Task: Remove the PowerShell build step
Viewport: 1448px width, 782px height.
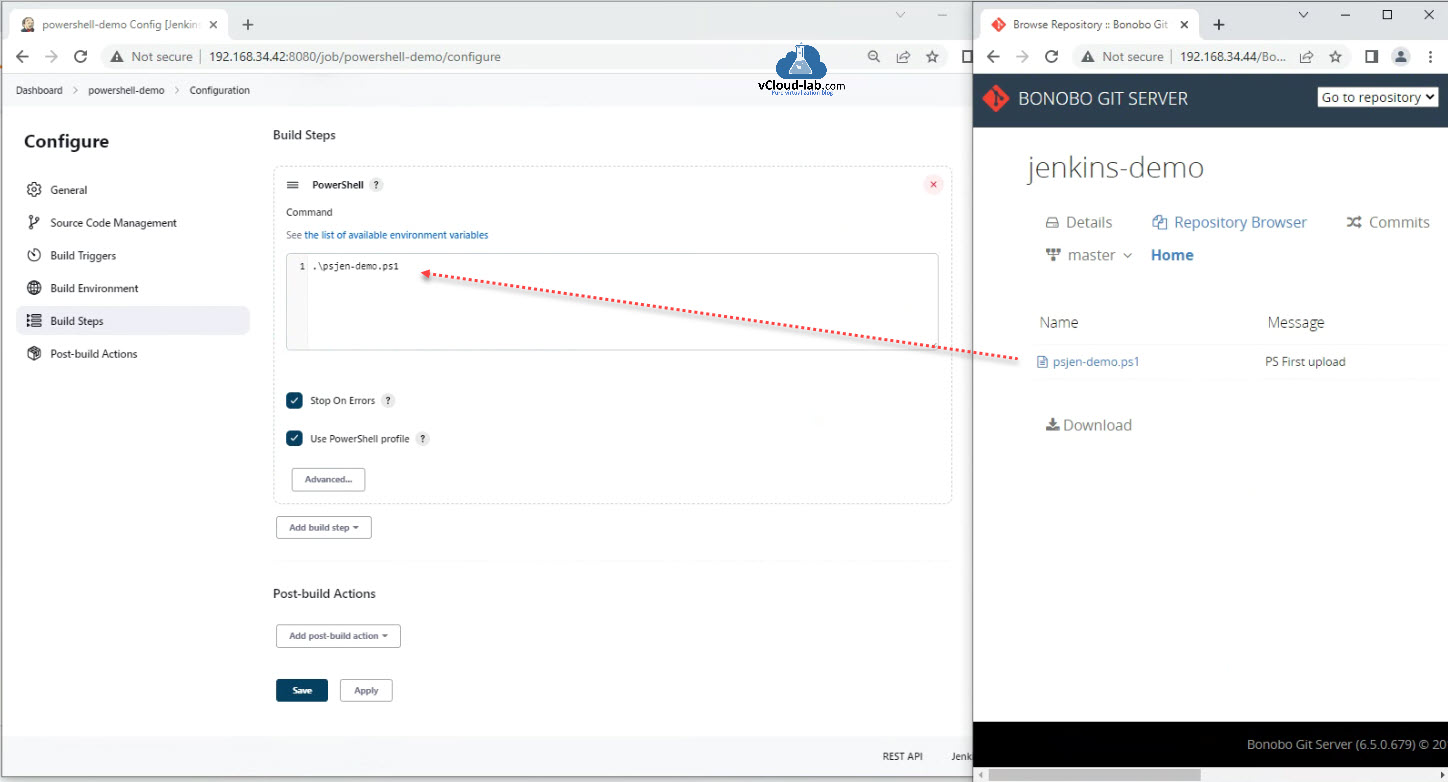Action: pyautogui.click(x=933, y=185)
